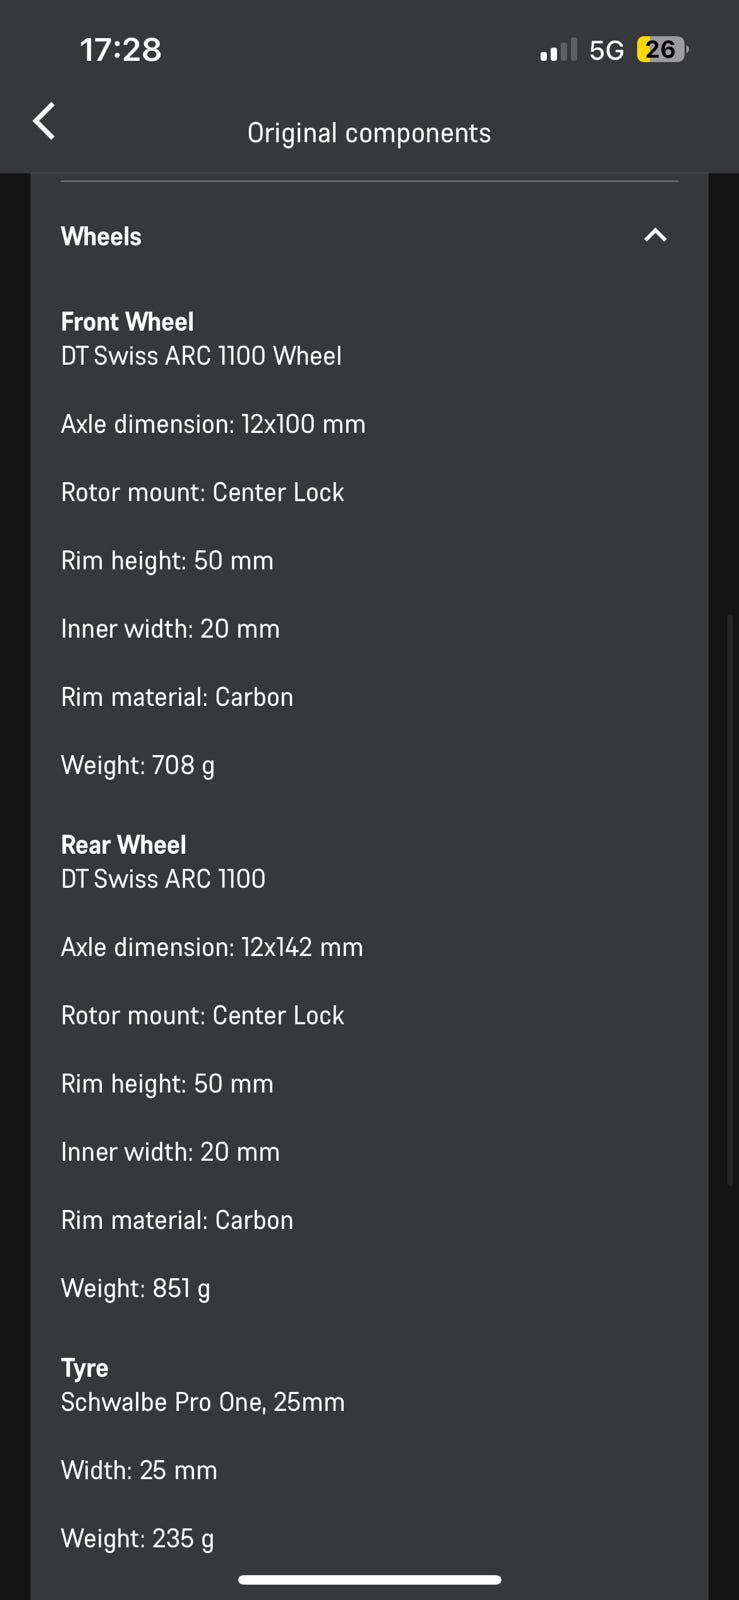Tap the 17:28 clock in status bar

coord(120,50)
